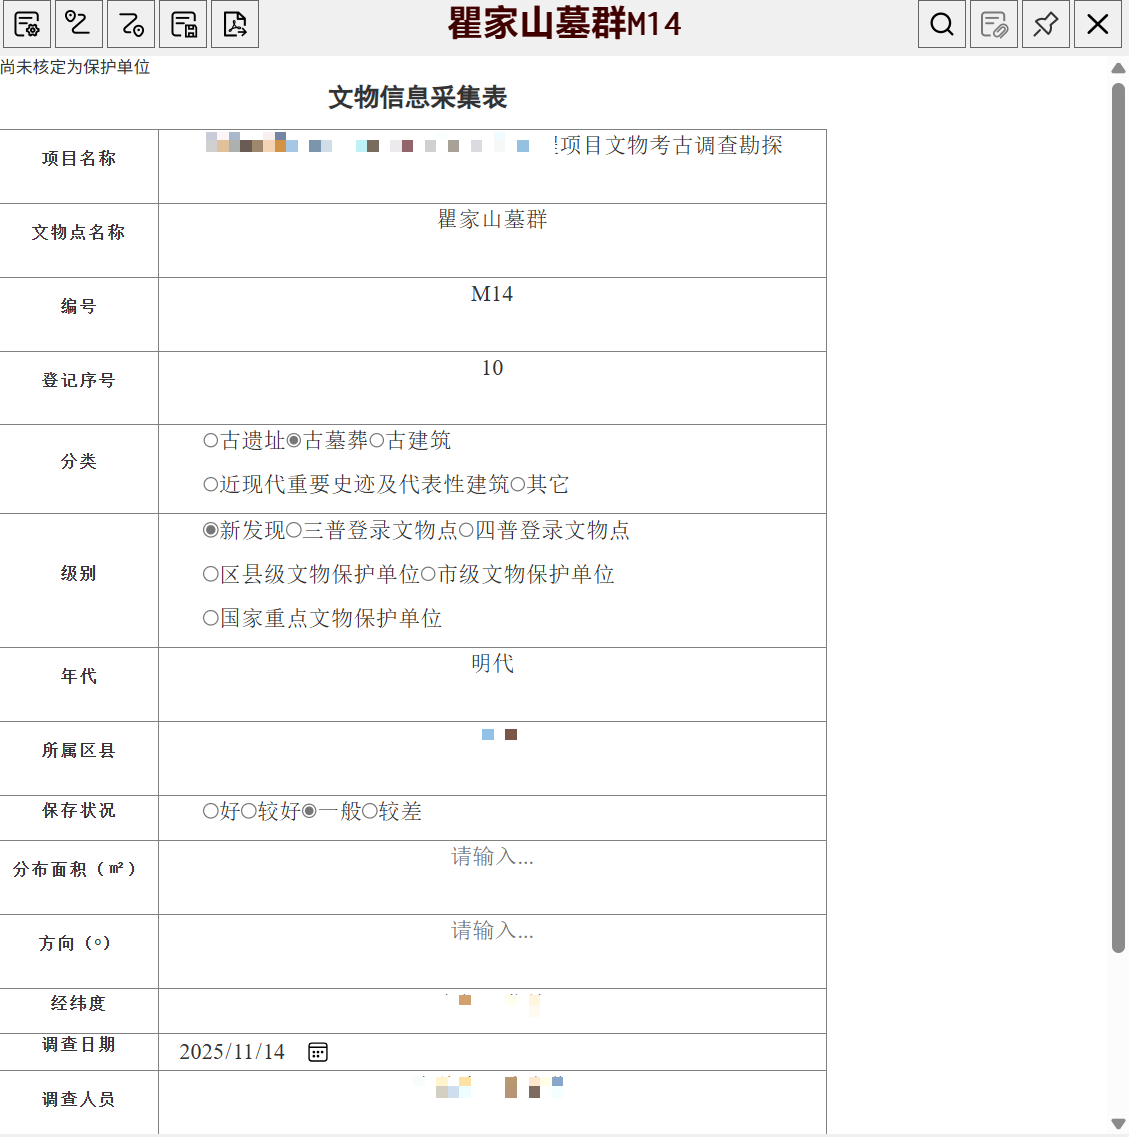
Task: Pin the 瞿家山墓群M14 form
Action: coord(1045,24)
